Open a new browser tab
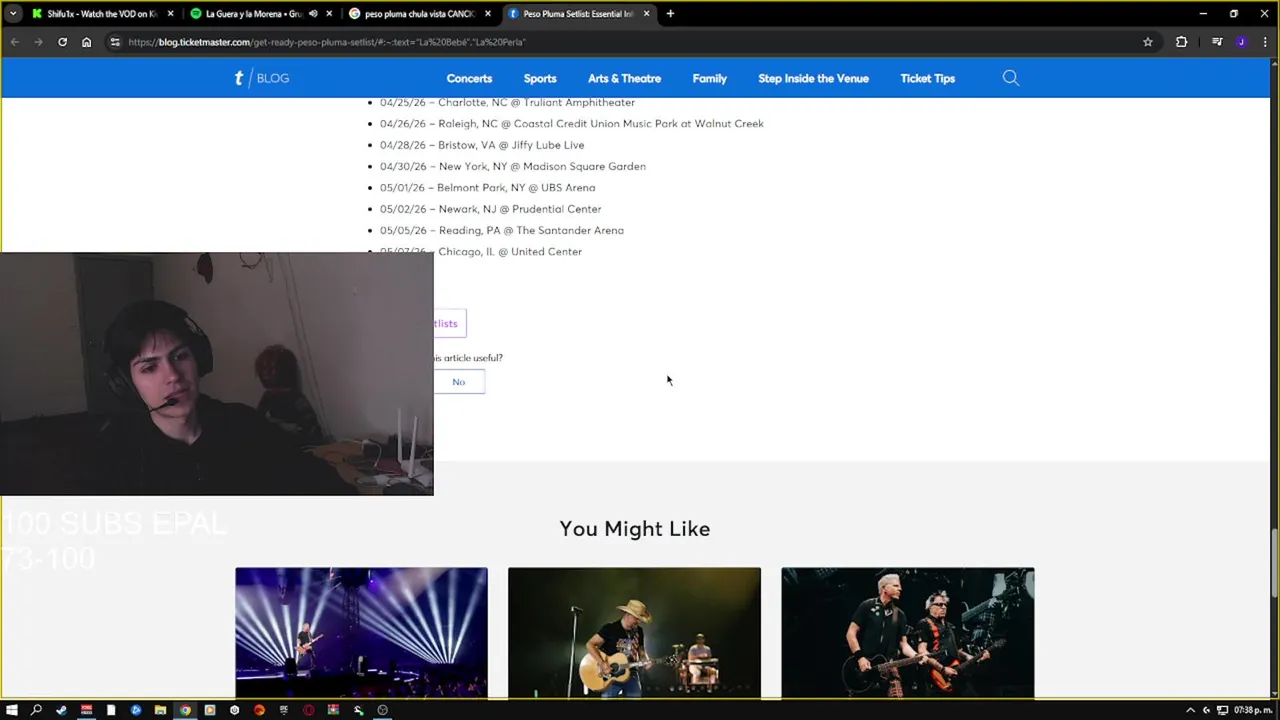The image size is (1280, 720). pyautogui.click(x=670, y=14)
